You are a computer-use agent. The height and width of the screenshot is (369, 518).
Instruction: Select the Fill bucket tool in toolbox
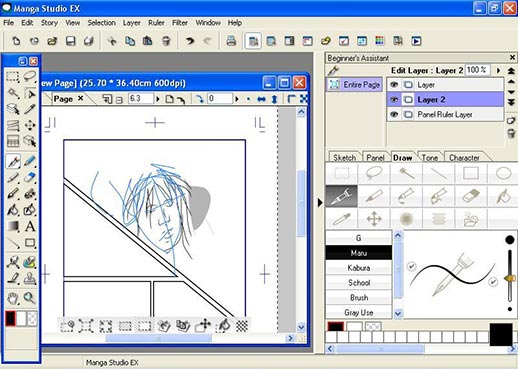click(13, 210)
